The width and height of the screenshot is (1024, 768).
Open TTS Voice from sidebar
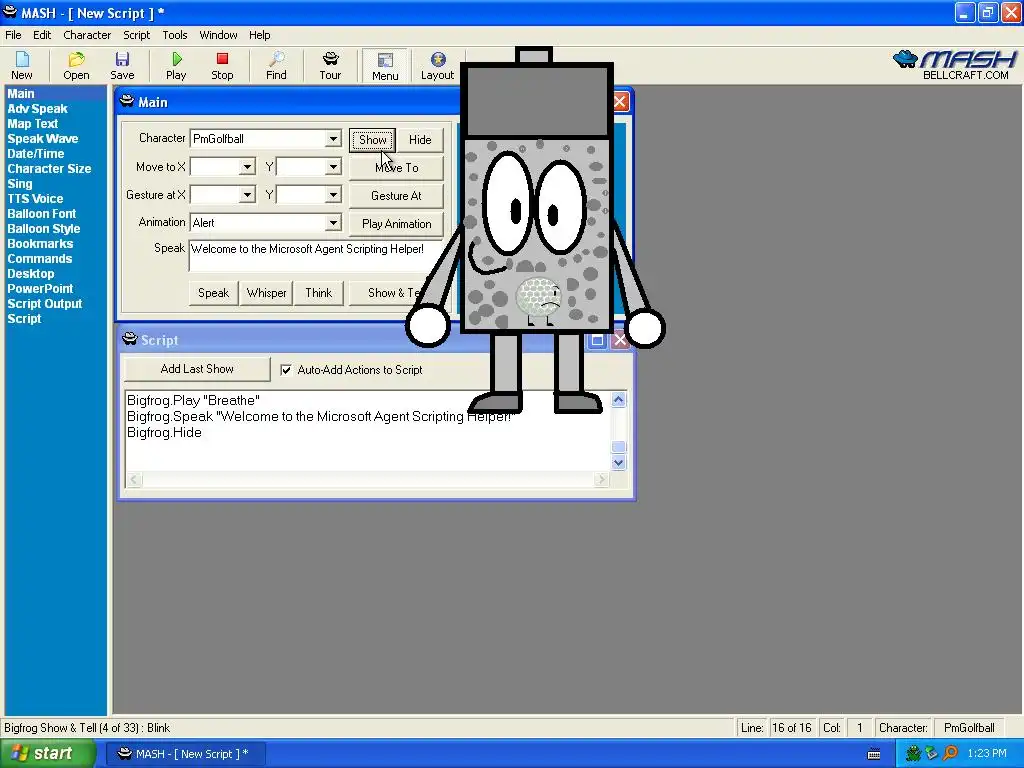(35, 199)
